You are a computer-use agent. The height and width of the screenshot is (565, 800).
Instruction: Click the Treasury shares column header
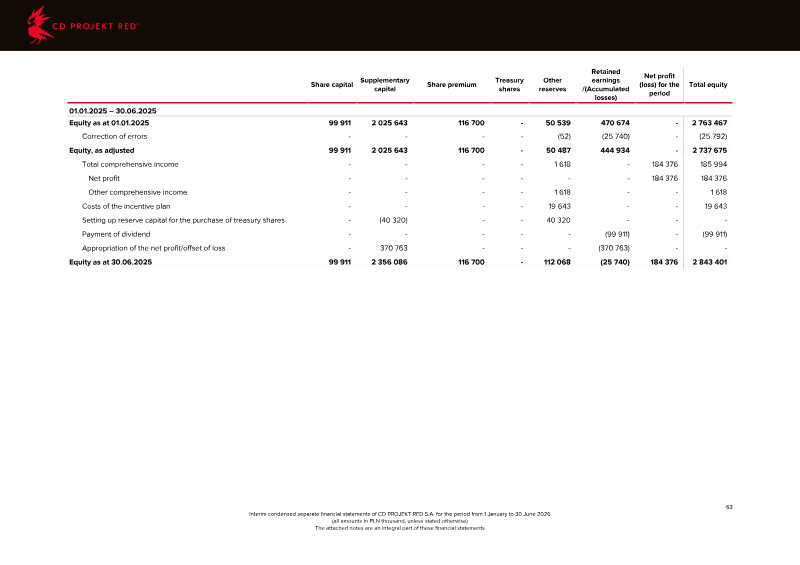[x=509, y=85]
